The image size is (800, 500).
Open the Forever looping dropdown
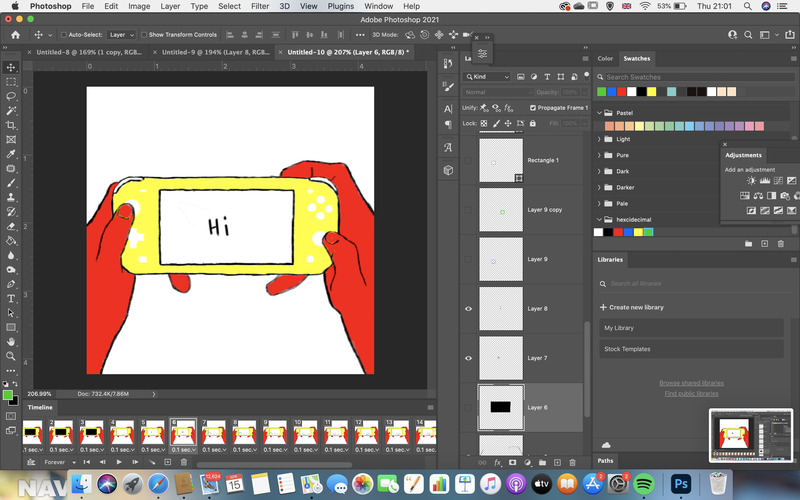60,462
